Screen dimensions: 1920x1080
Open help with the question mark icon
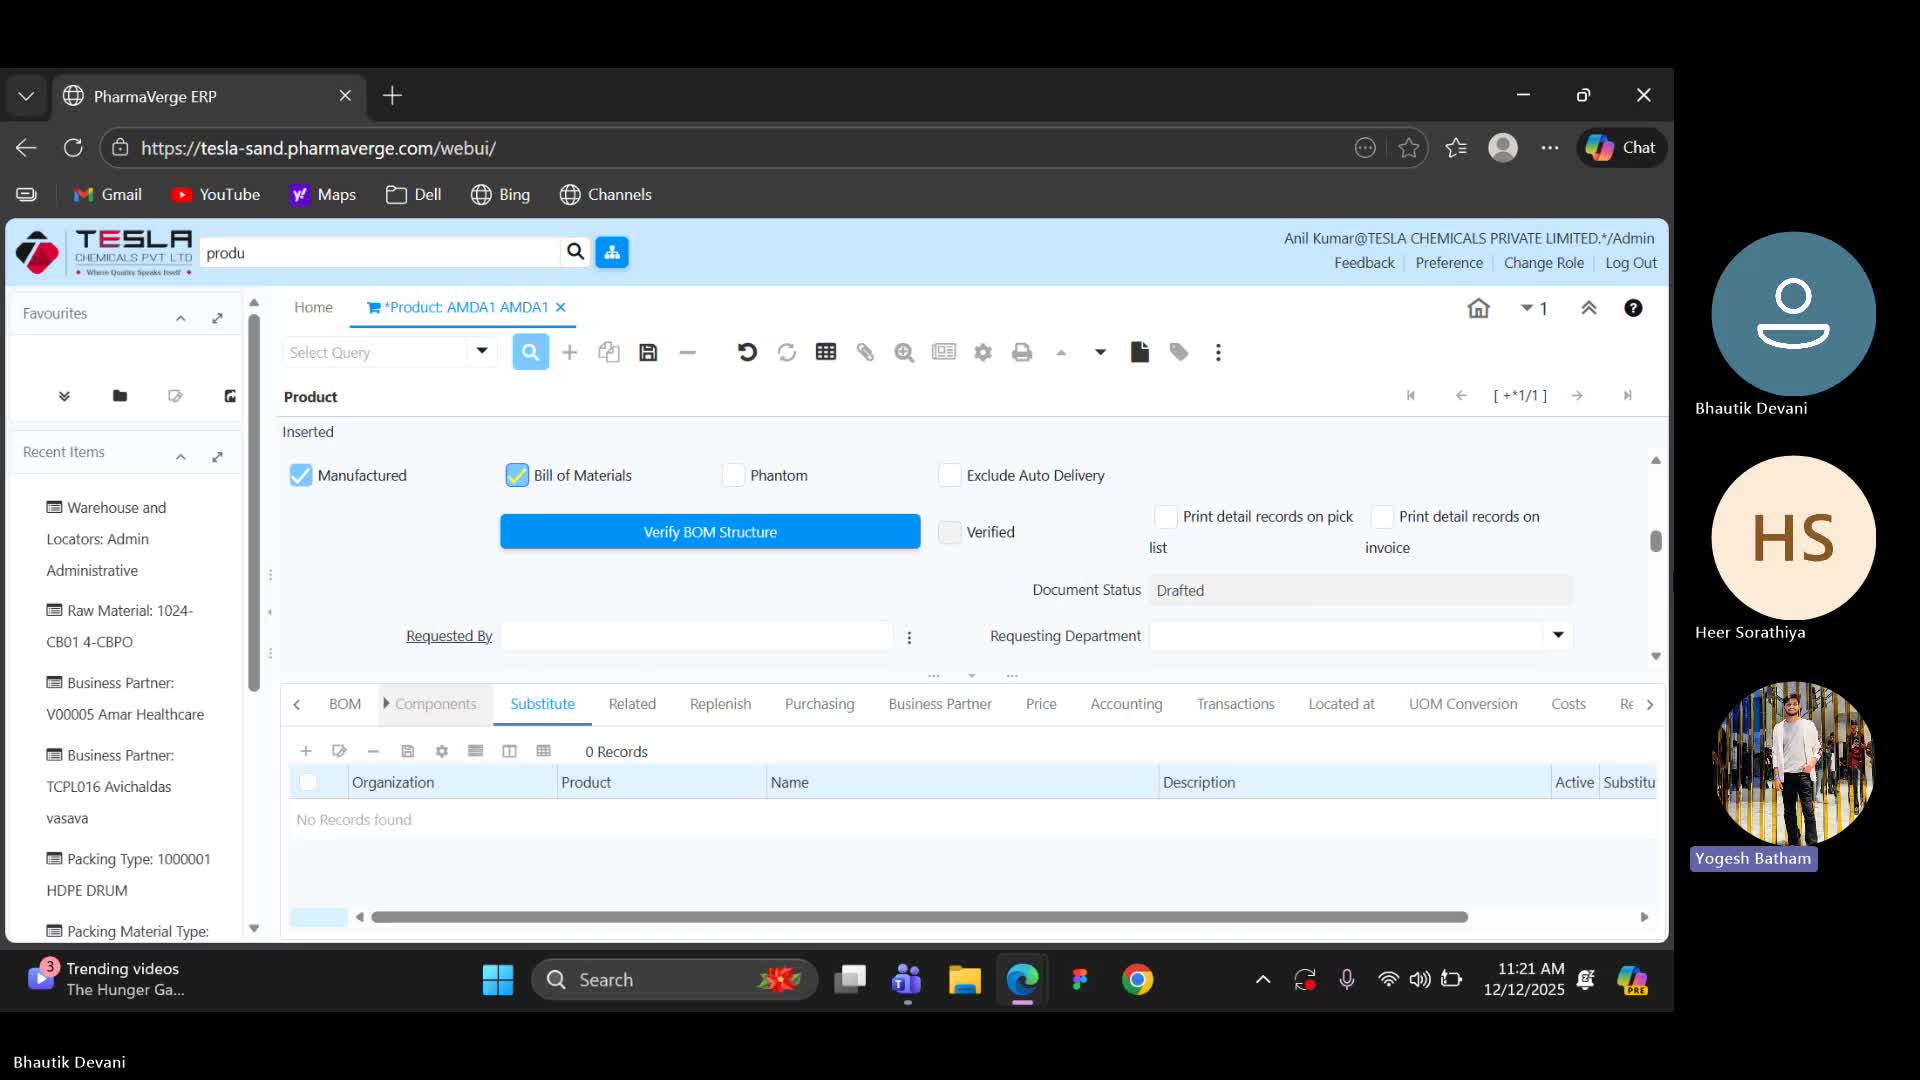coord(1633,308)
